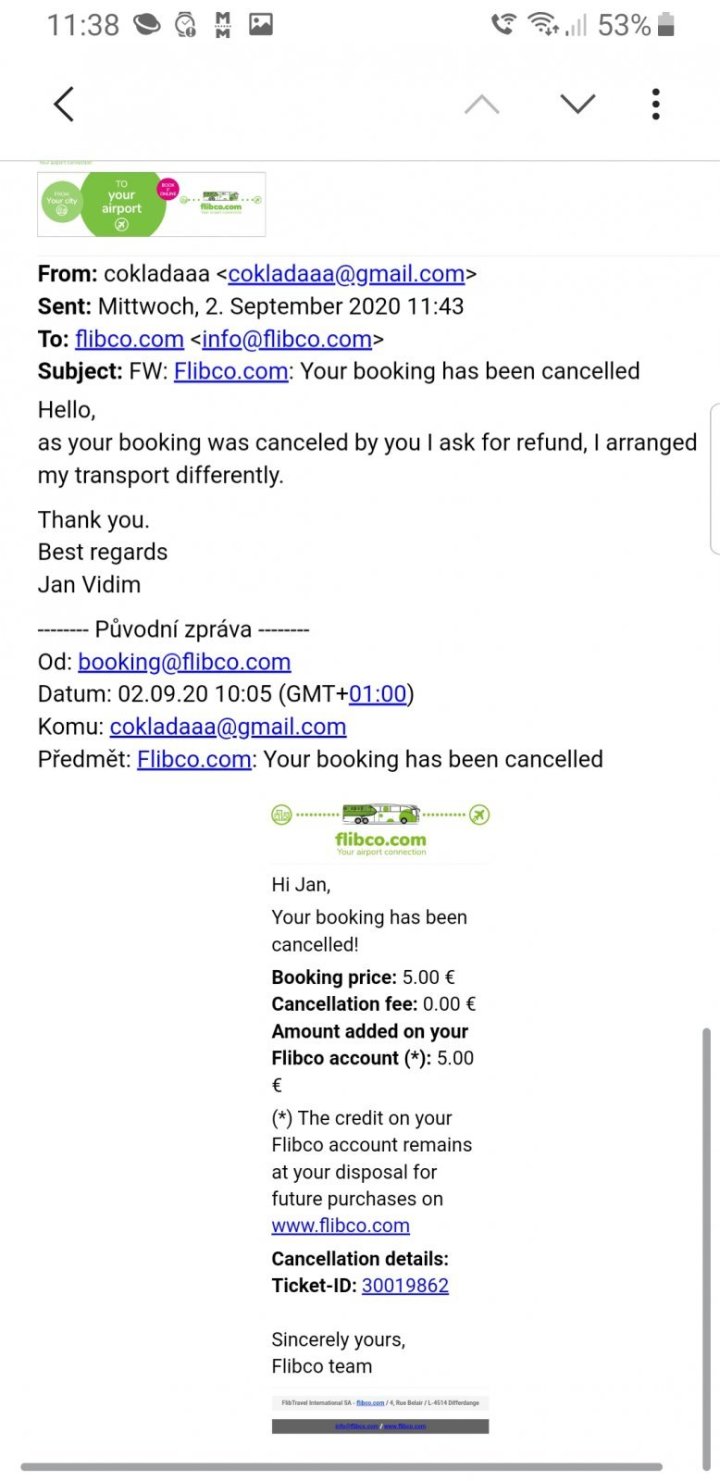Open info@flibco.com email link
The image size is (720, 1481).
coord(287,339)
